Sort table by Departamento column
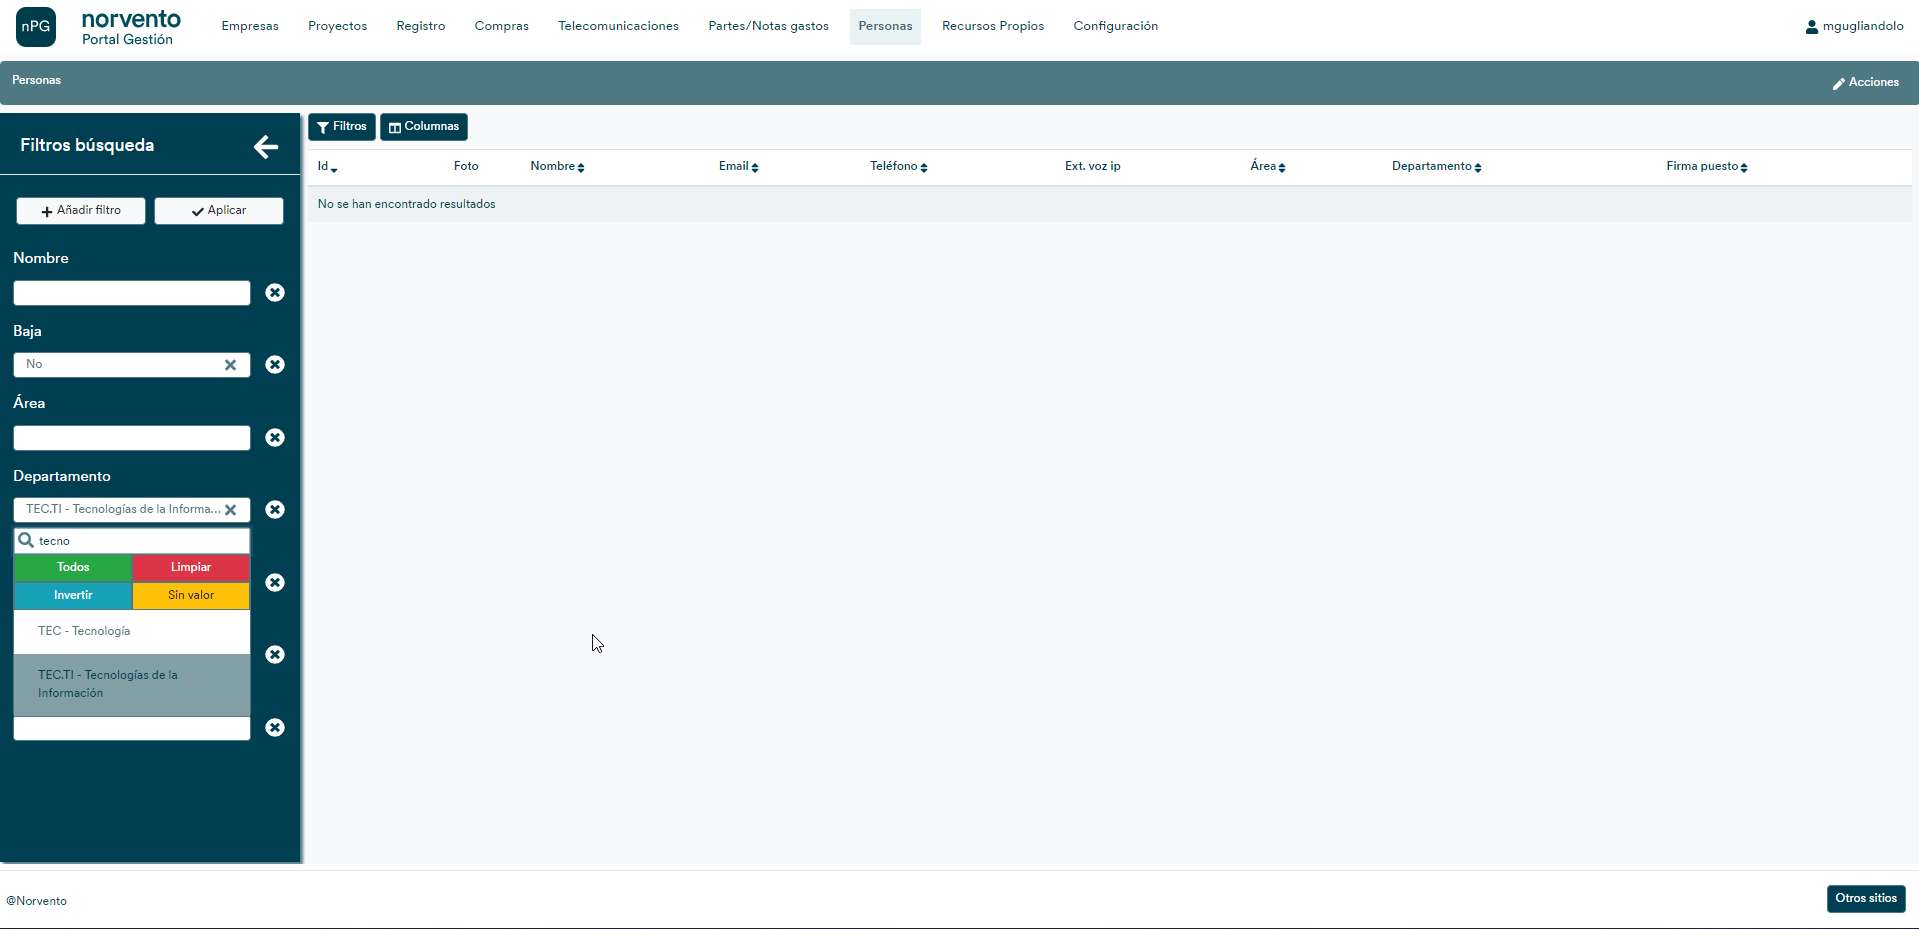The image size is (1919, 929). 1436,167
